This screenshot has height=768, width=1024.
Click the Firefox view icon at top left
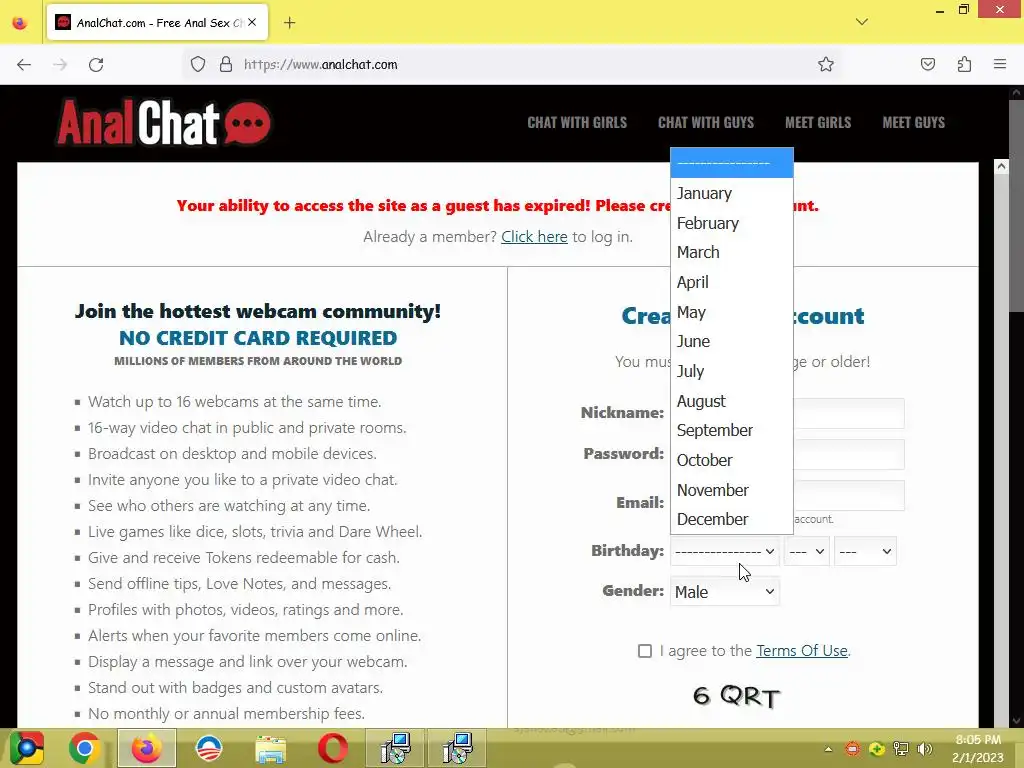(x=20, y=23)
